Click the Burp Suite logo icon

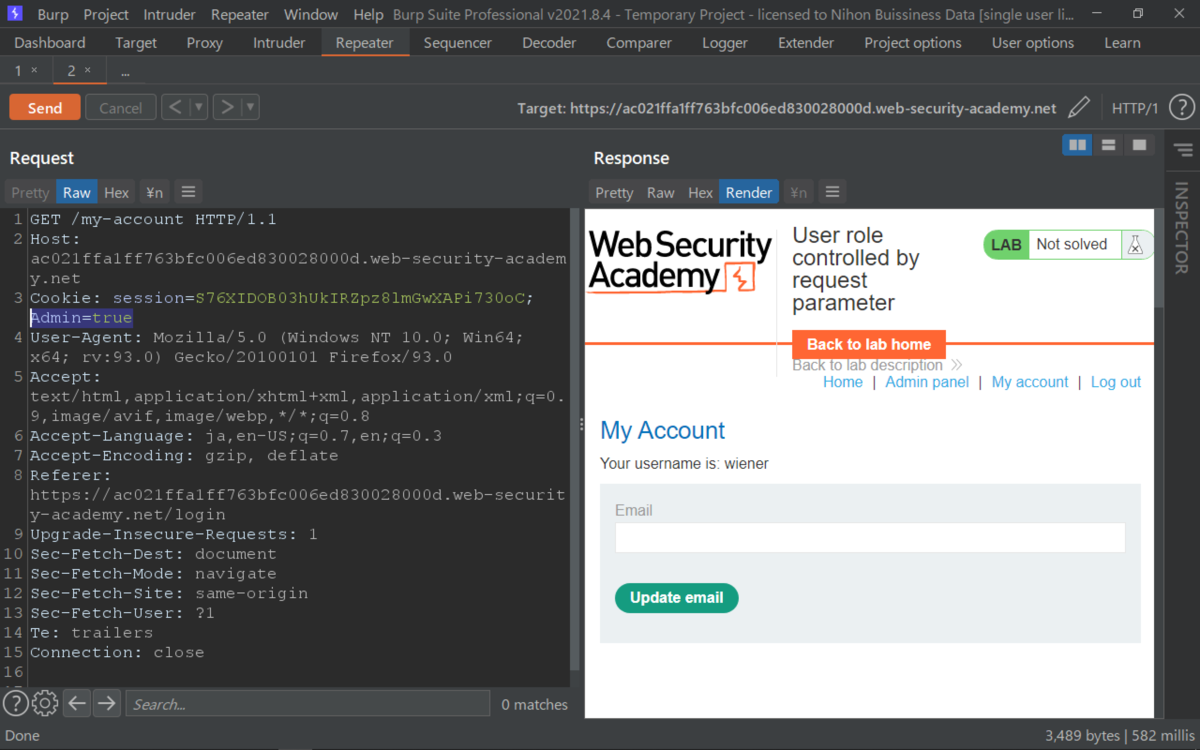click(14, 14)
